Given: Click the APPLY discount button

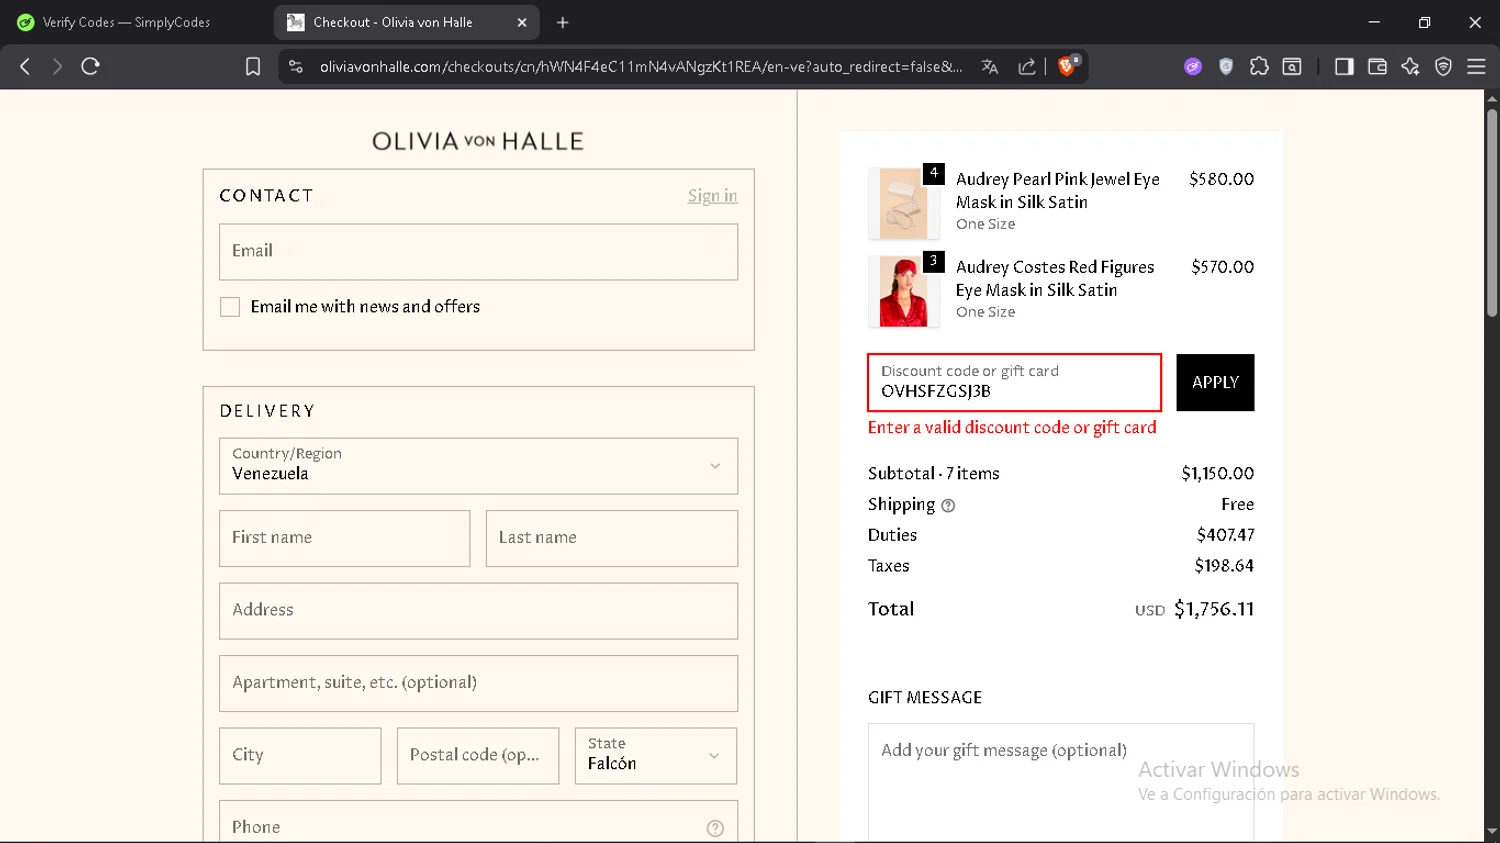Looking at the screenshot, I should click(x=1215, y=382).
